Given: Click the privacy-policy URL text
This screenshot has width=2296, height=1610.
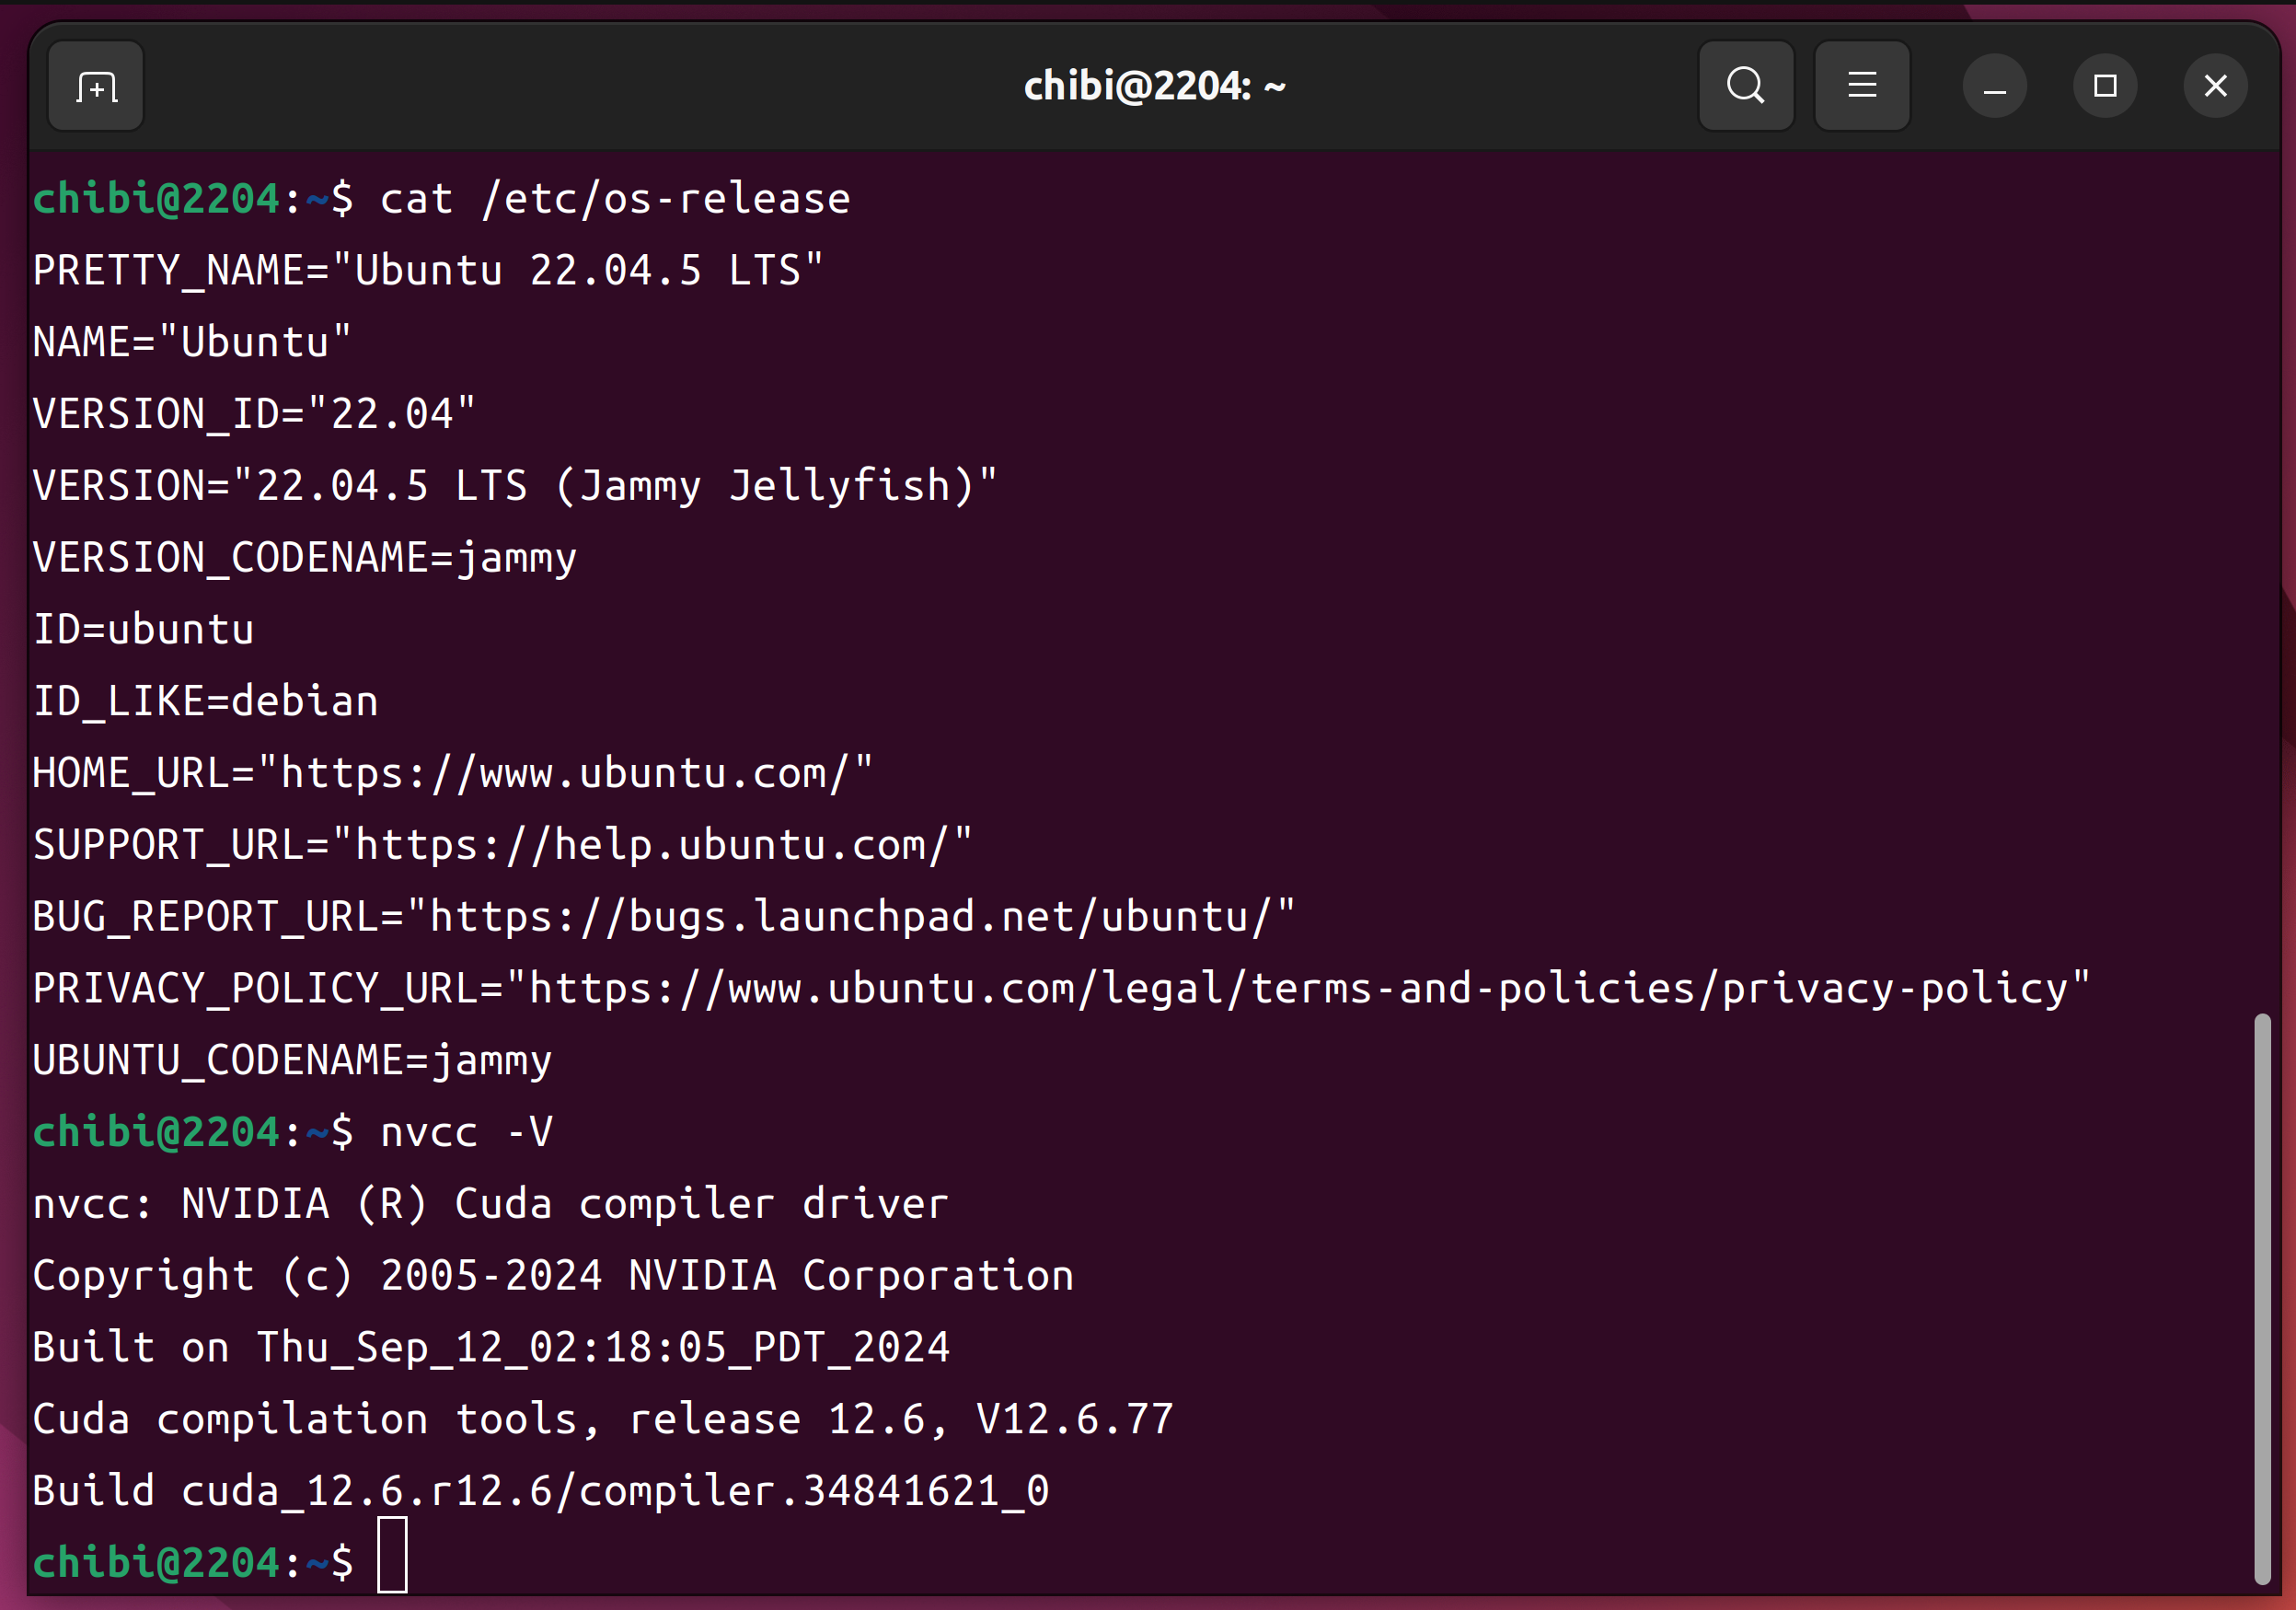Looking at the screenshot, I should pos(1298,989).
